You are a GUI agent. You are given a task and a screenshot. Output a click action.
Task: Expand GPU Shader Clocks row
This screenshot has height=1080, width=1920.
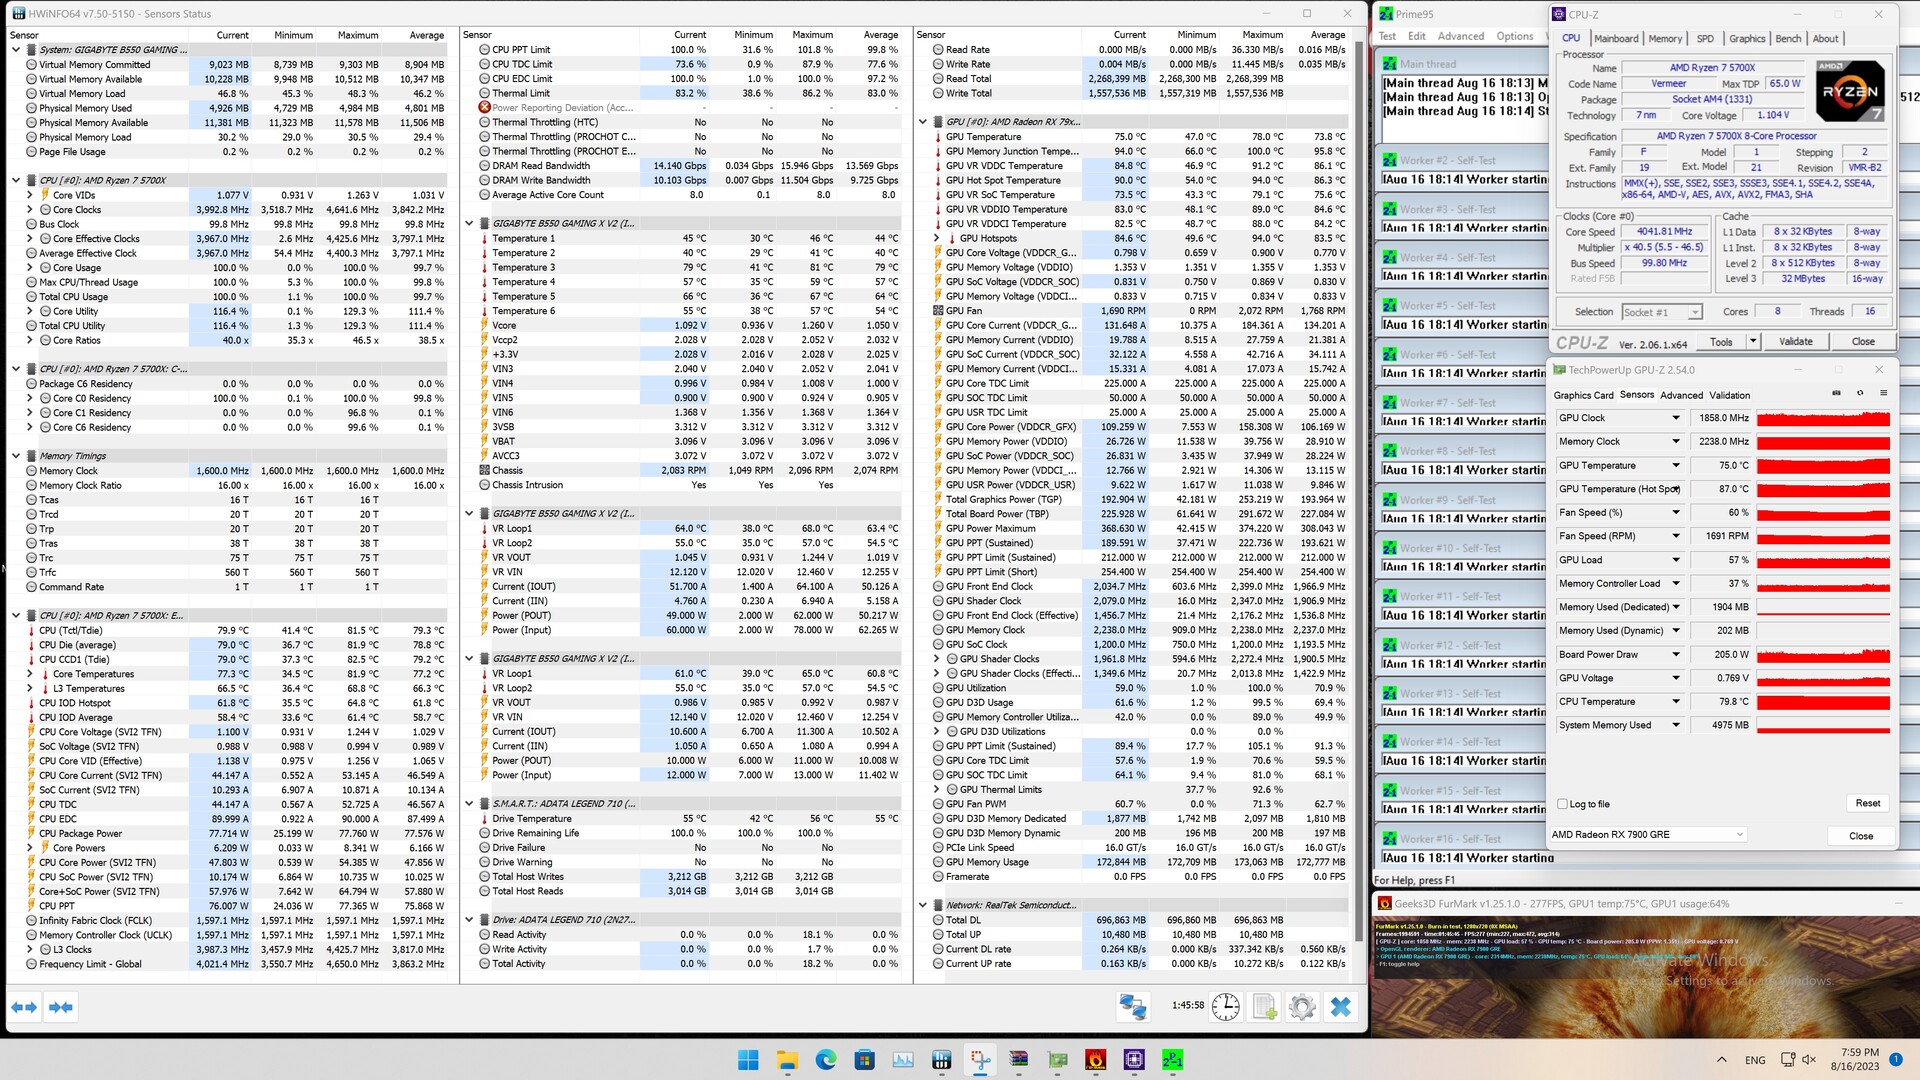937,659
